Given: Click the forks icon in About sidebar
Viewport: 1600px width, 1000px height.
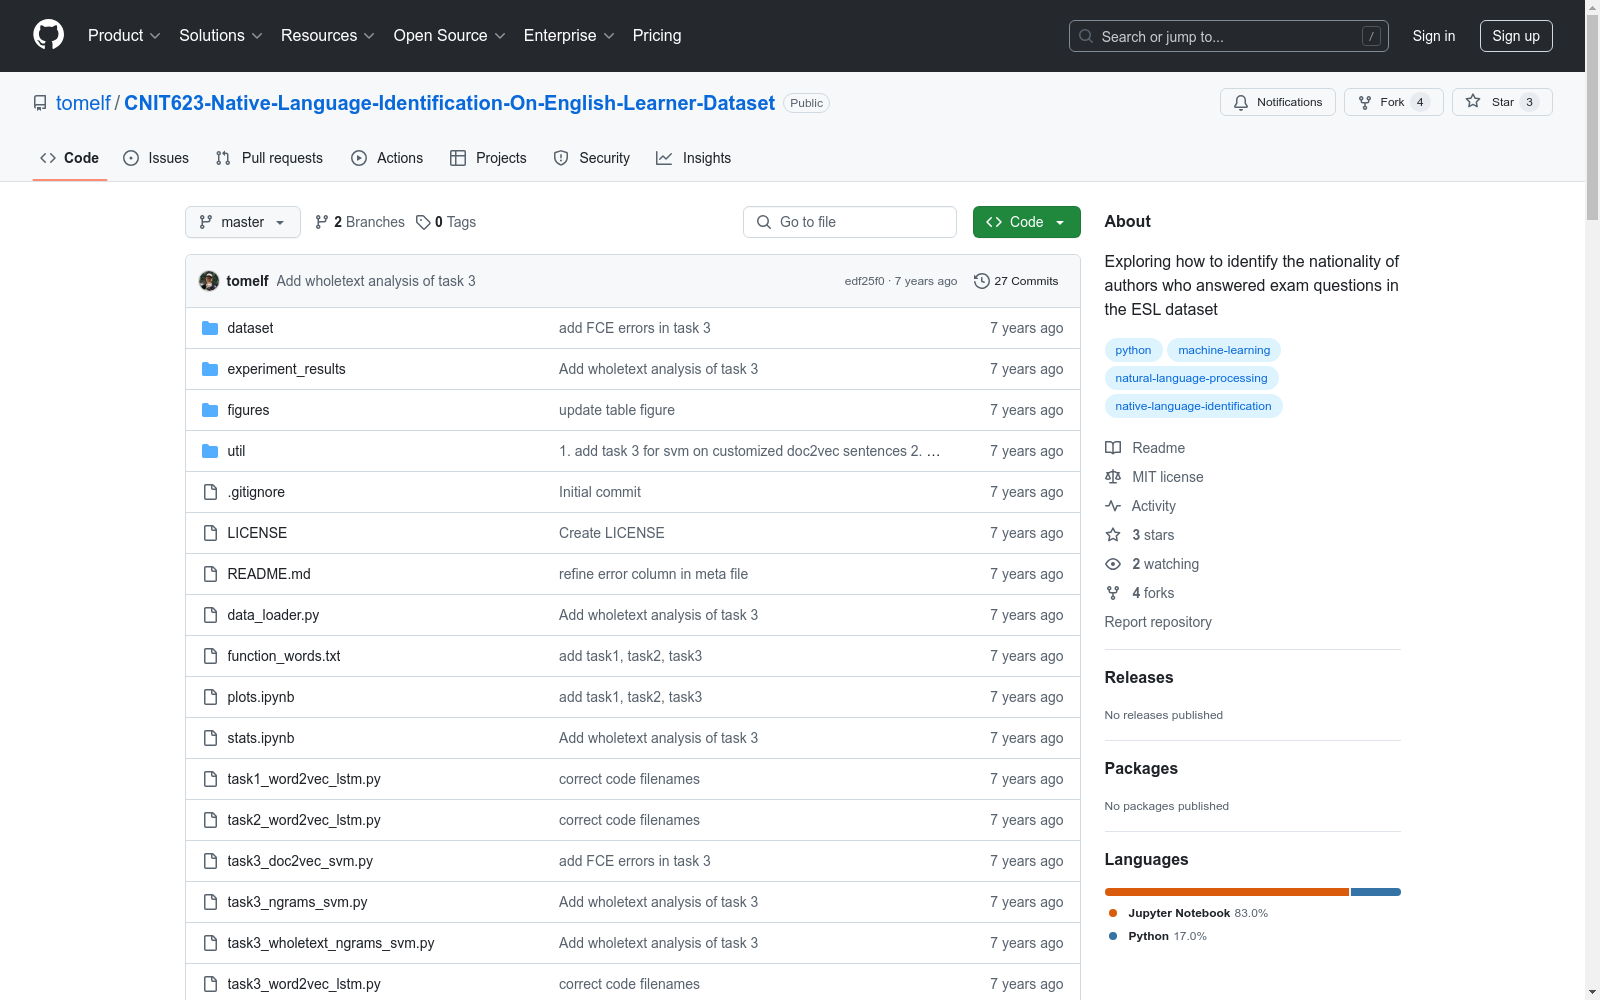Looking at the screenshot, I should click(x=1113, y=593).
